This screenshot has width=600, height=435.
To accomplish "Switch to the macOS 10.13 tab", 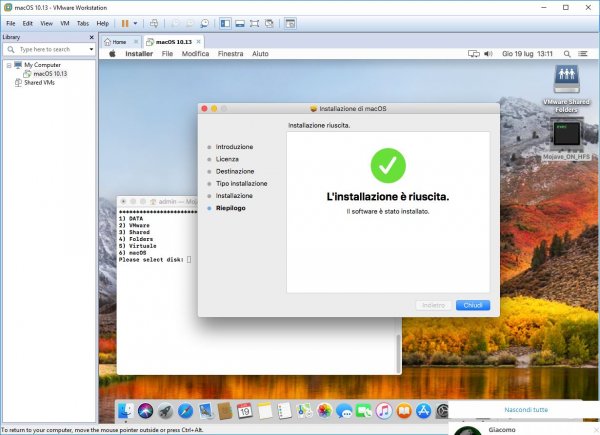I will (174, 42).
